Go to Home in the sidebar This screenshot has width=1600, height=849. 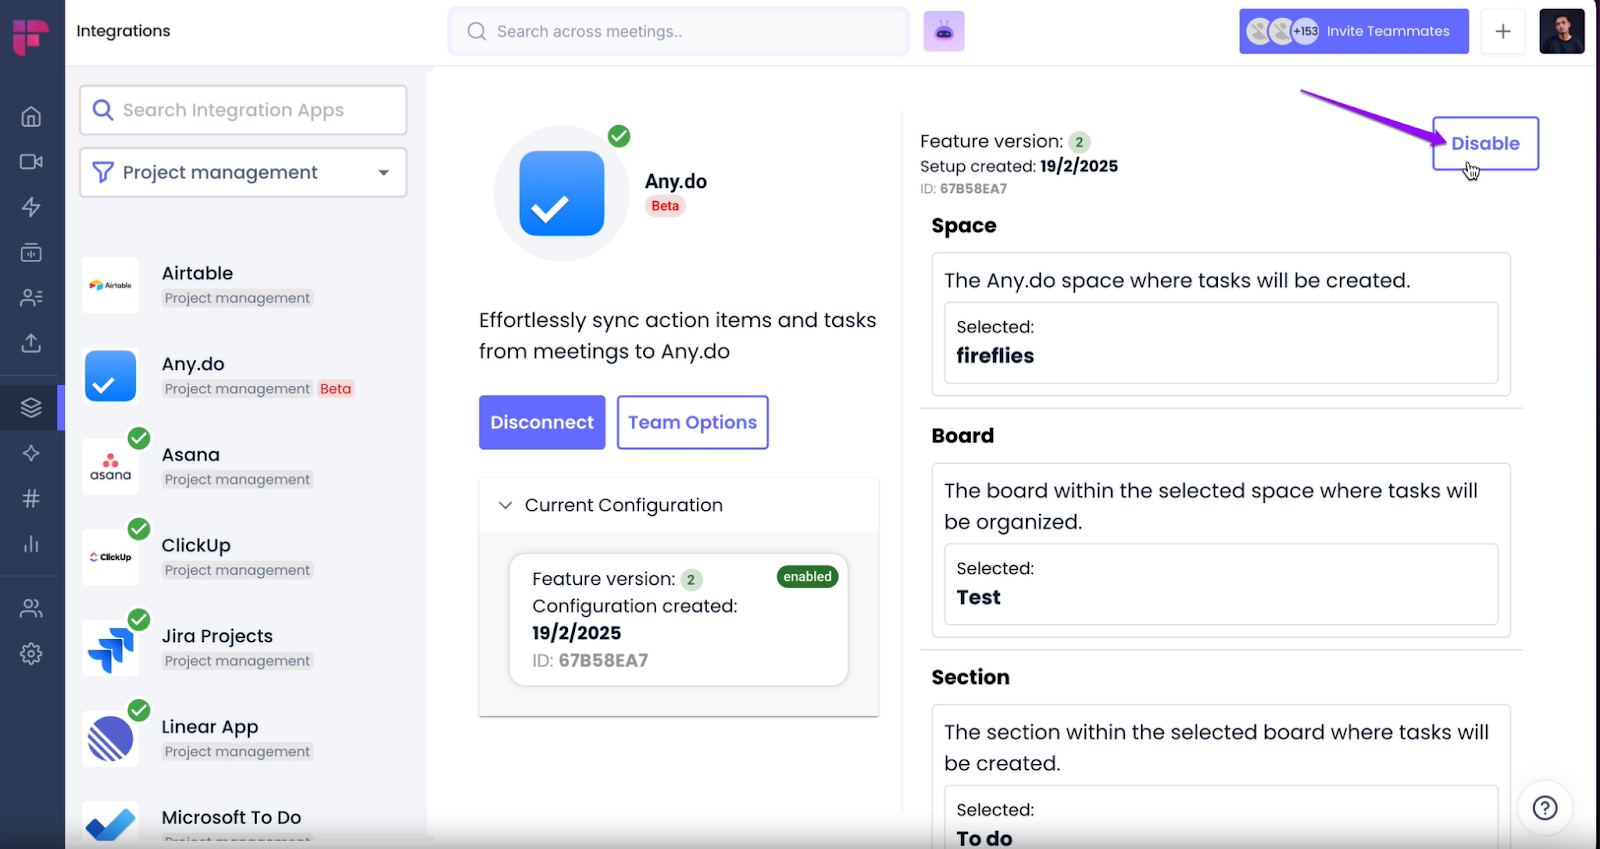tap(31, 117)
